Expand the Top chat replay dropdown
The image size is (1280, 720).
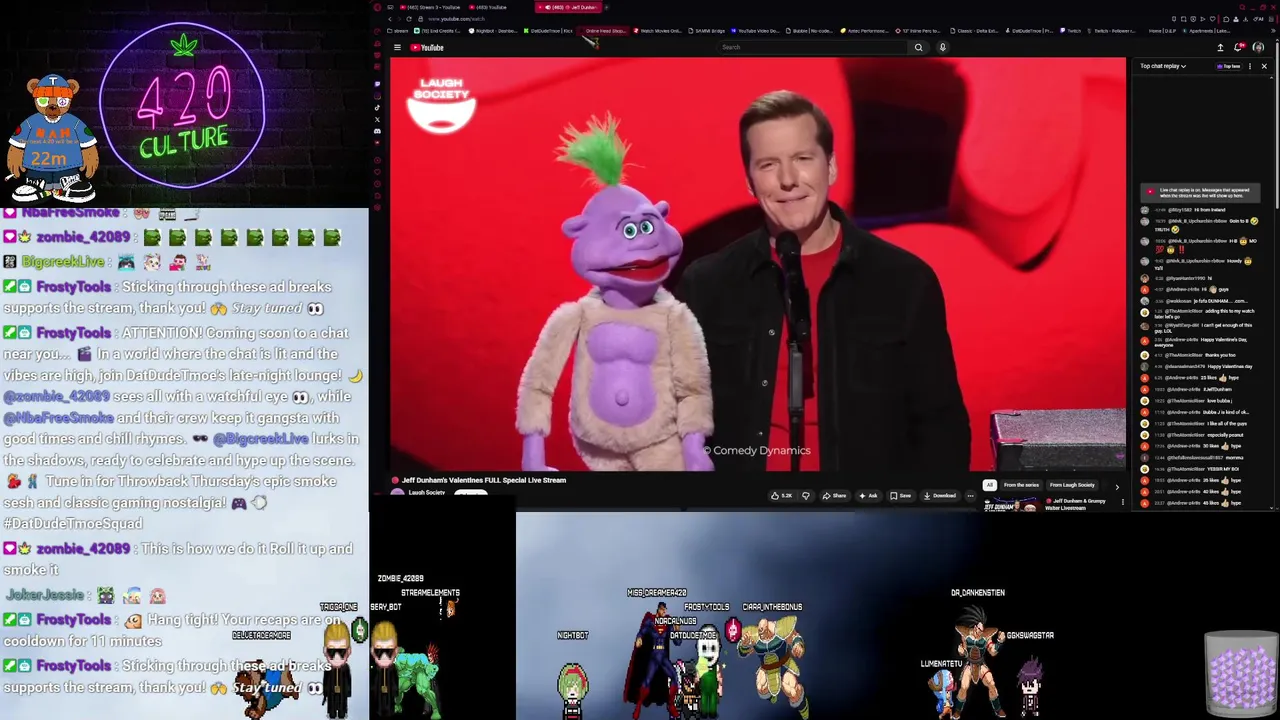tap(1163, 66)
